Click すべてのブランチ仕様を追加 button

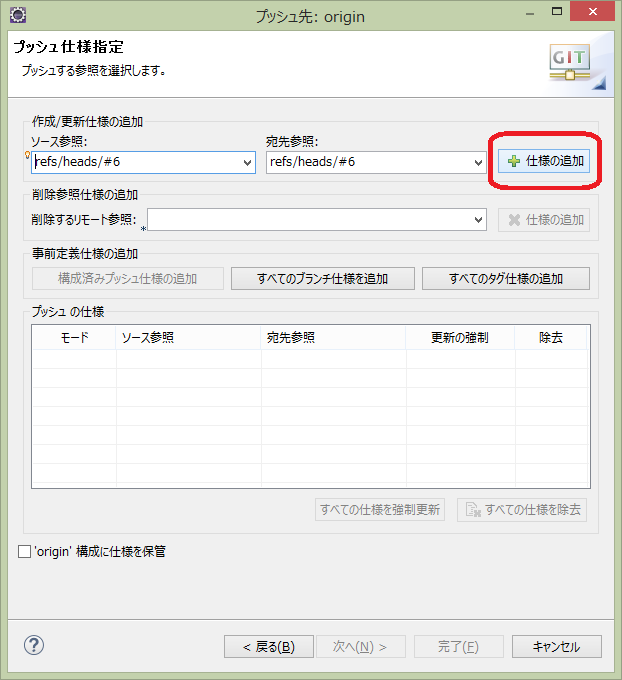[323, 278]
